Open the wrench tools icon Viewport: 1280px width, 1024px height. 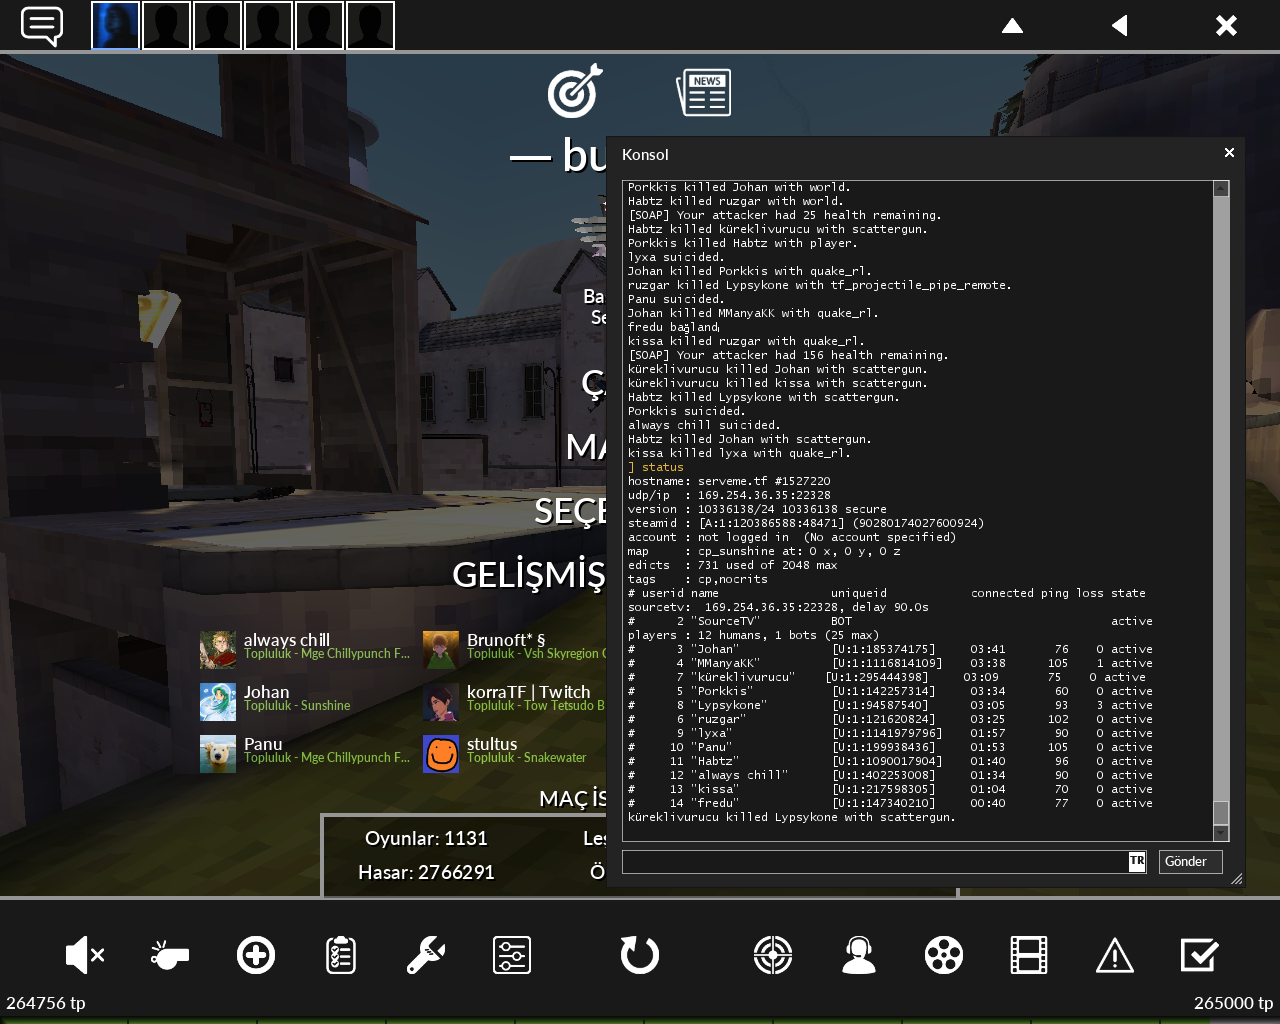click(x=426, y=955)
